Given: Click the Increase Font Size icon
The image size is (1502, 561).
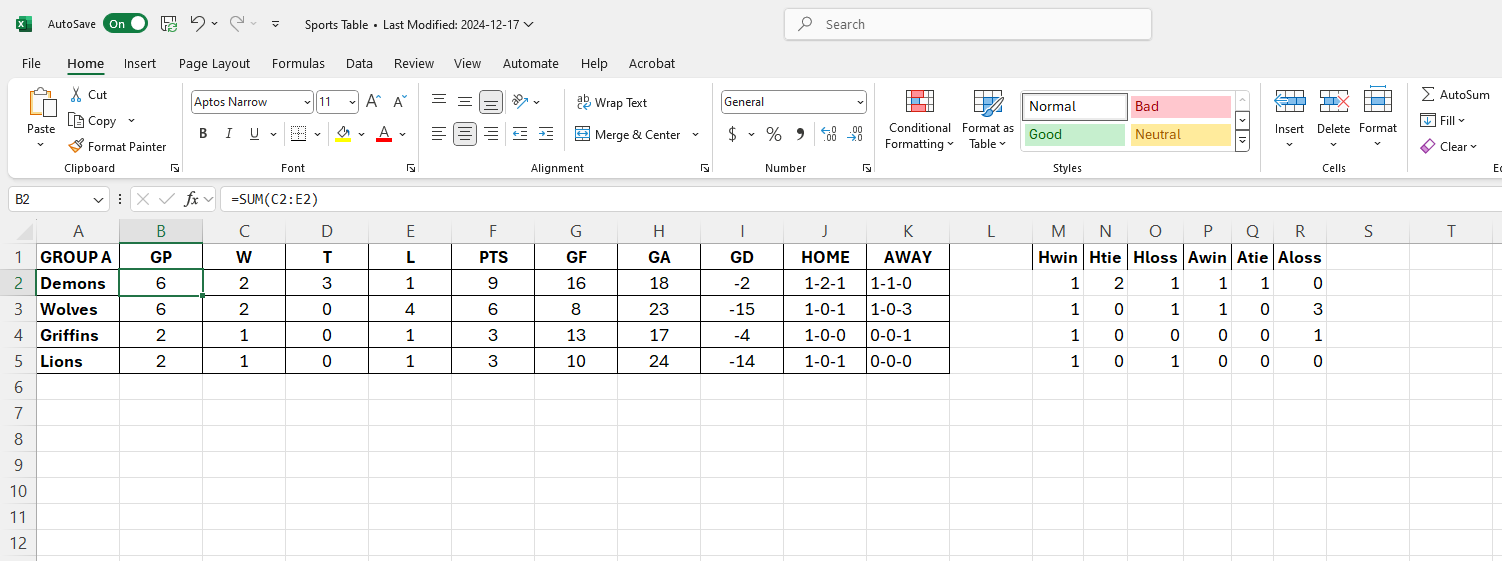Looking at the screenshot, I should tap(373, 102).
